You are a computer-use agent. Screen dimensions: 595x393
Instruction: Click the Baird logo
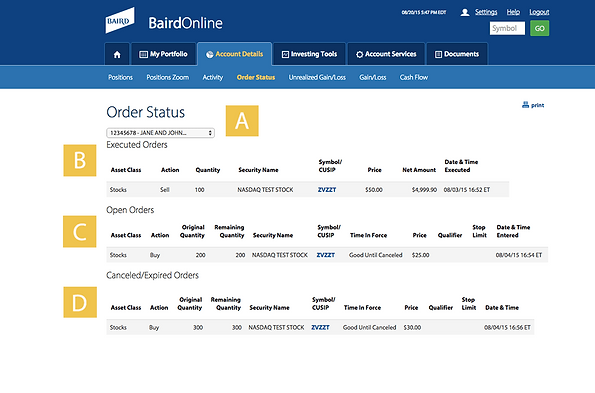120,20
